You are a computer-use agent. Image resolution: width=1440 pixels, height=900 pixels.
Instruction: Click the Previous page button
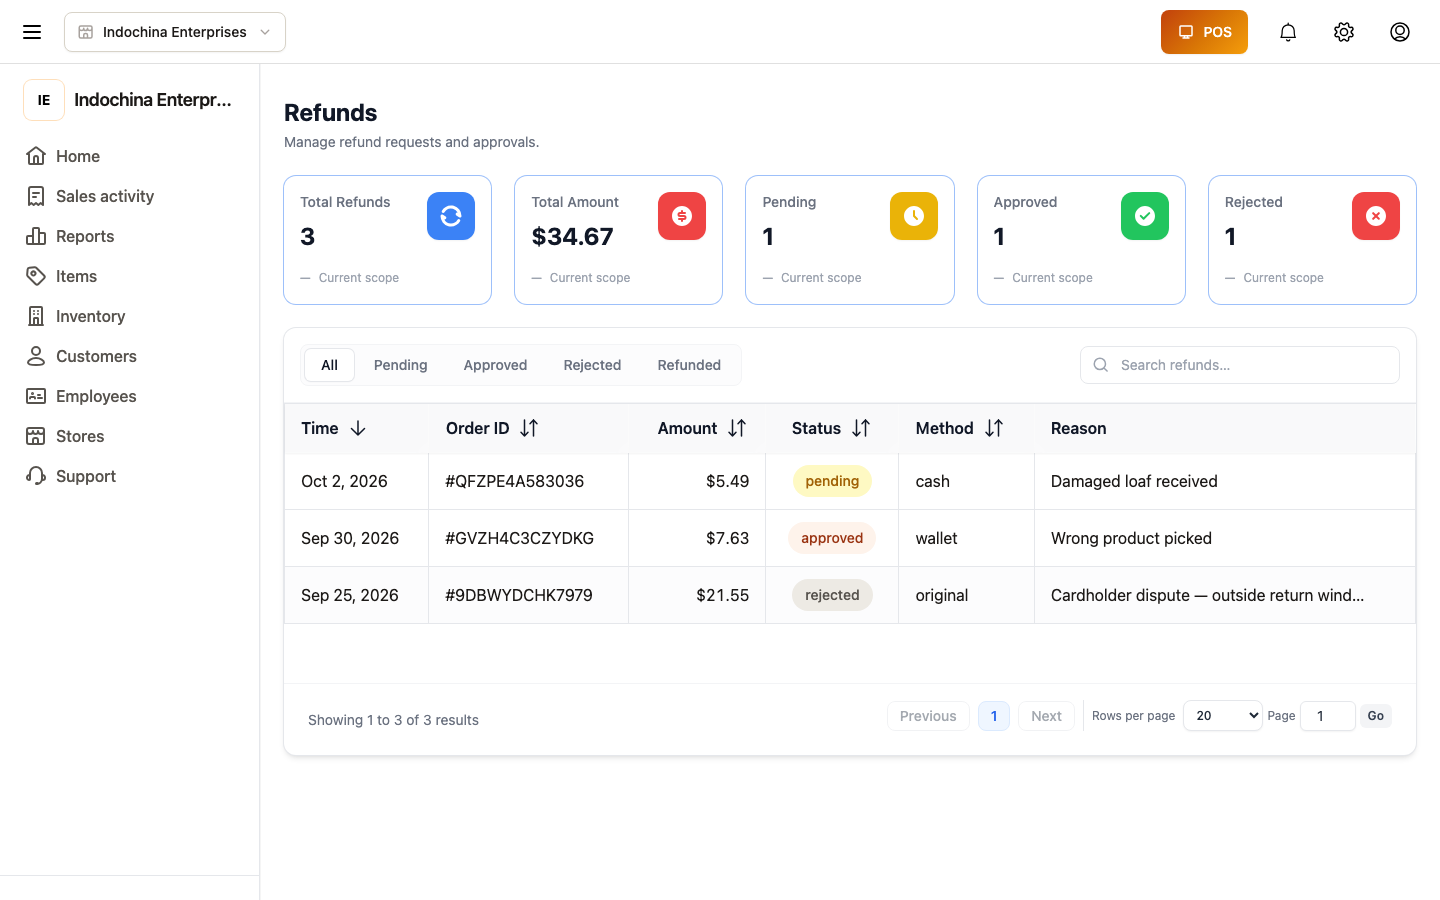pyautogui.click(x=928, y=716)
